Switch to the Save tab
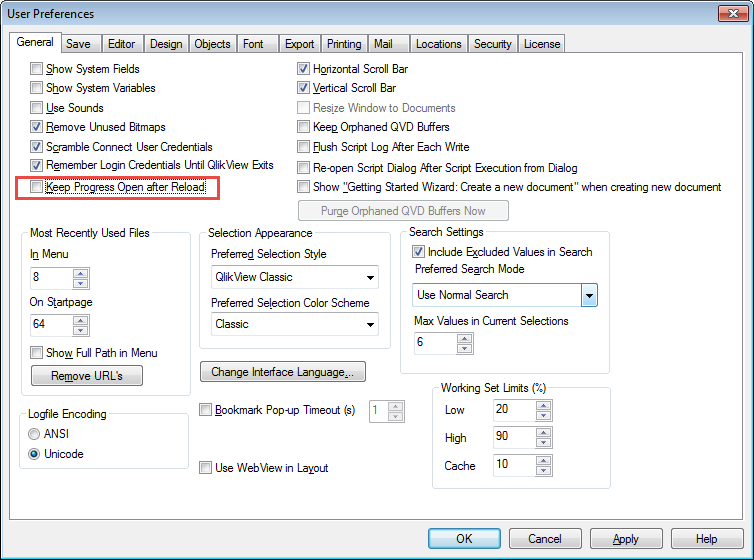The width and height of the screenshot is (754, 560). coord(82,44)
